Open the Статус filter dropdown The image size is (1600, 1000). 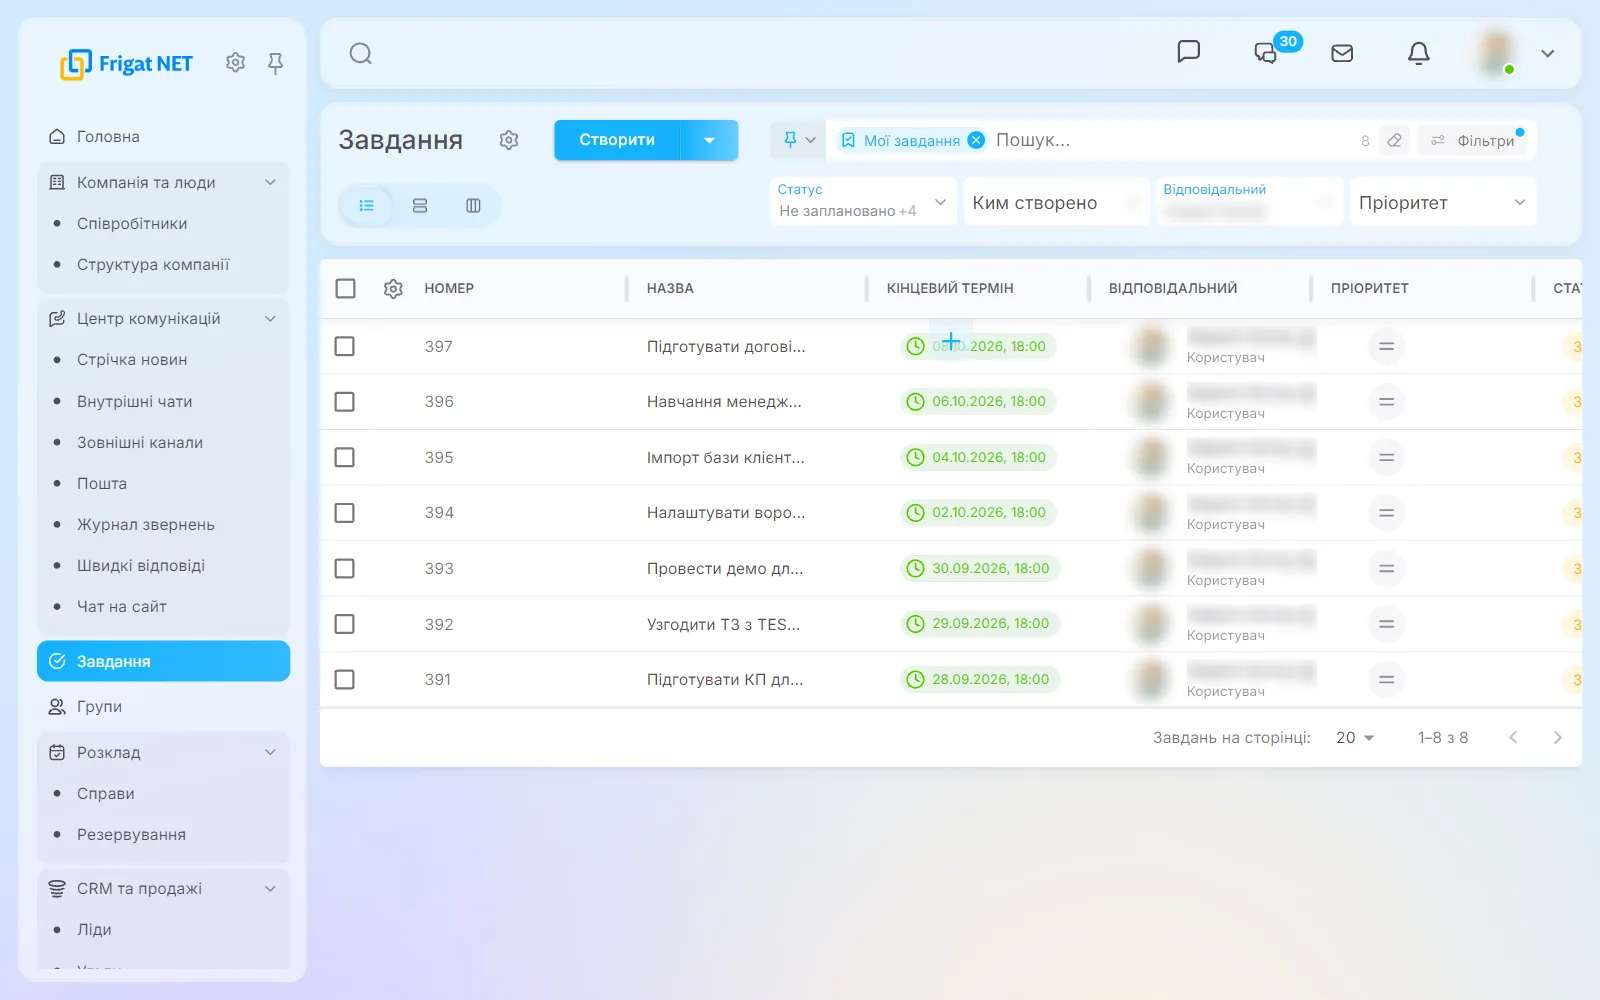863,201
